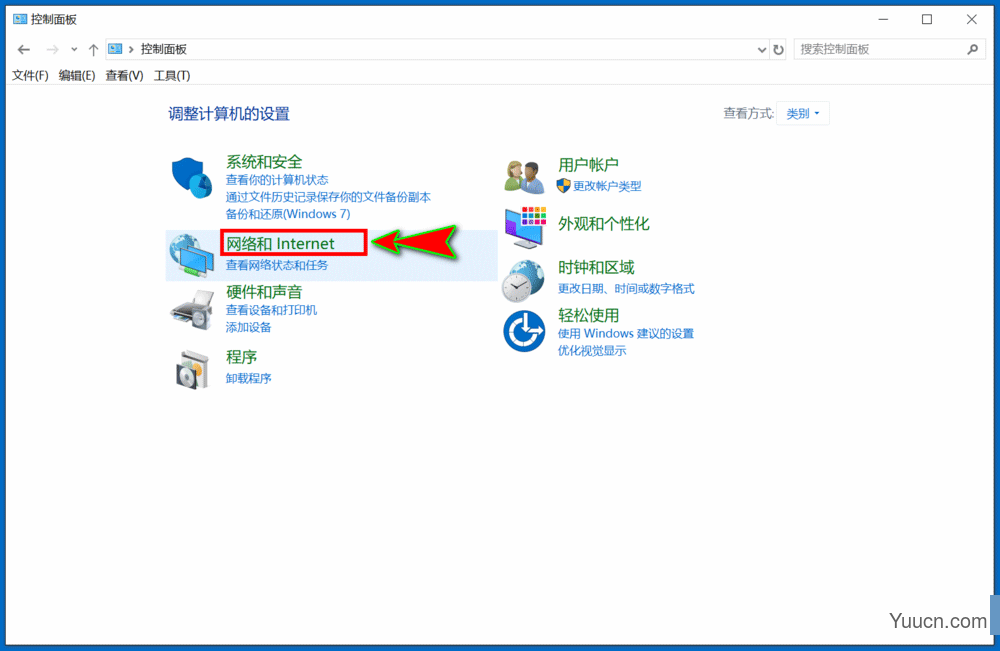Screen dimensions: 1000x651
Task: Click the Control Panel title bar icon
Action: point(20,19)
